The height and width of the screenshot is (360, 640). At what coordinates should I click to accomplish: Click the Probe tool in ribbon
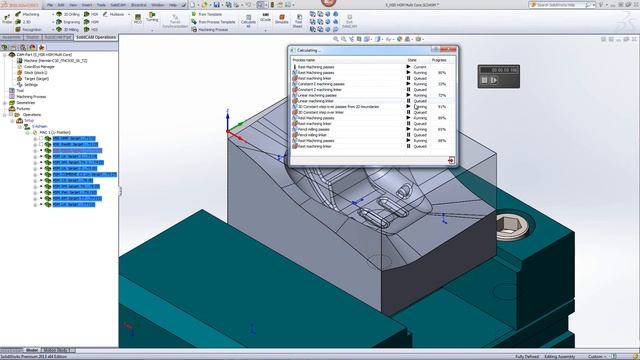coord(7,19)
